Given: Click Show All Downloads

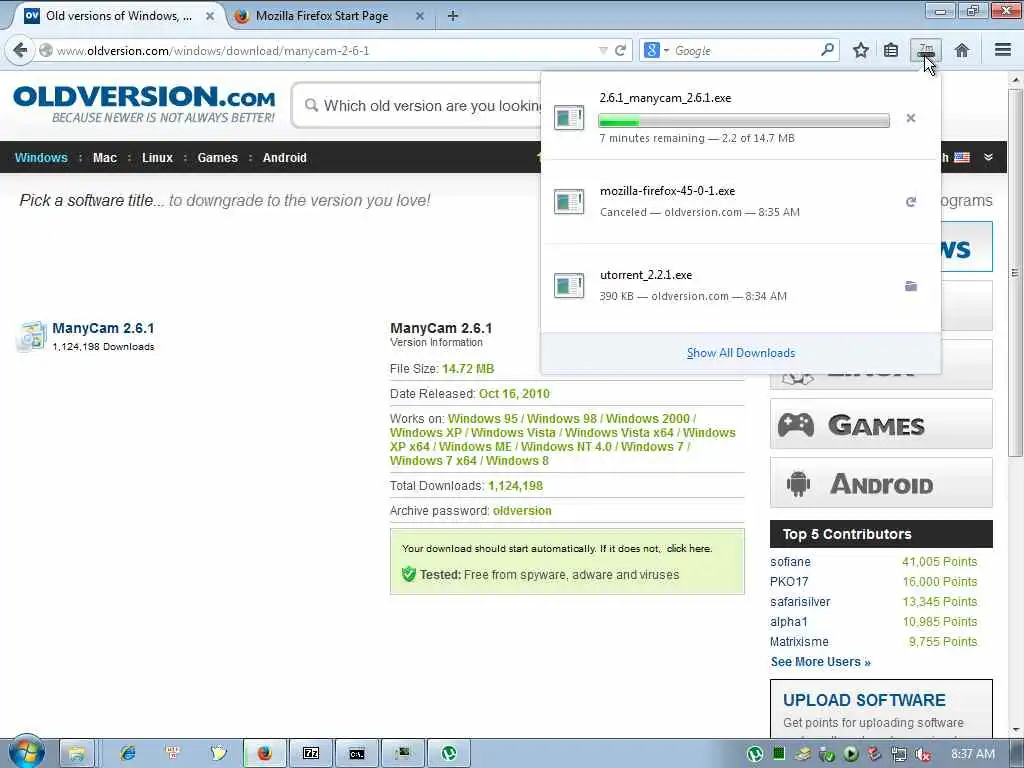Looking at the screenshot, I should point(741,353).
